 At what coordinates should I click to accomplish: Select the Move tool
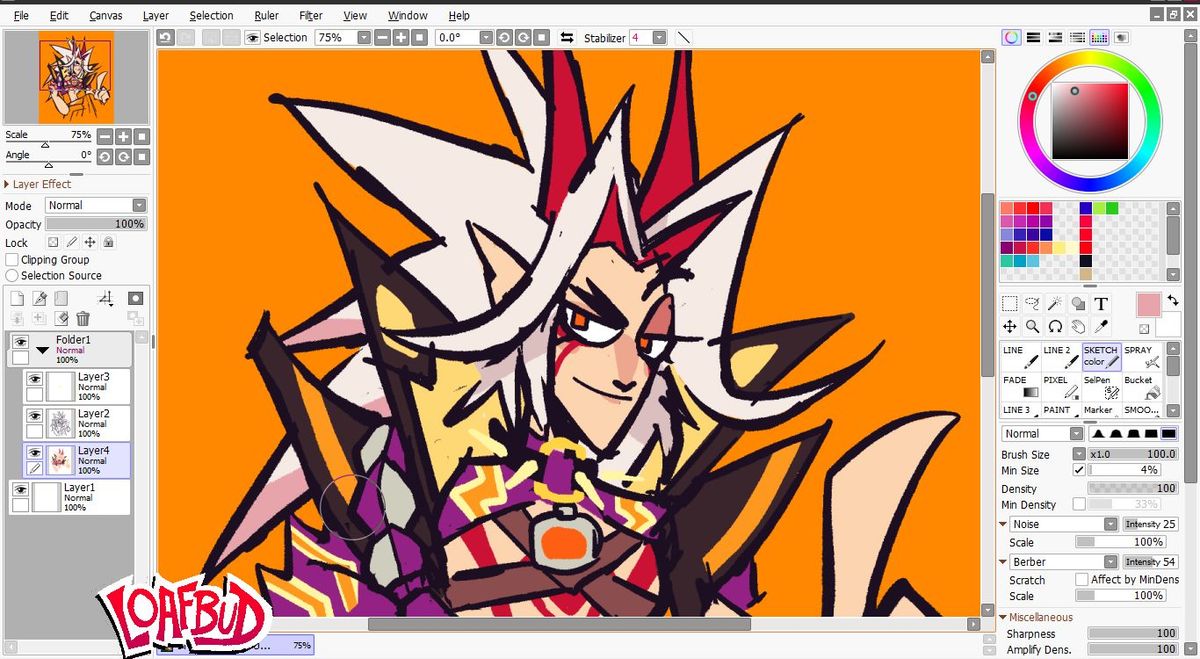[1010, 327]
